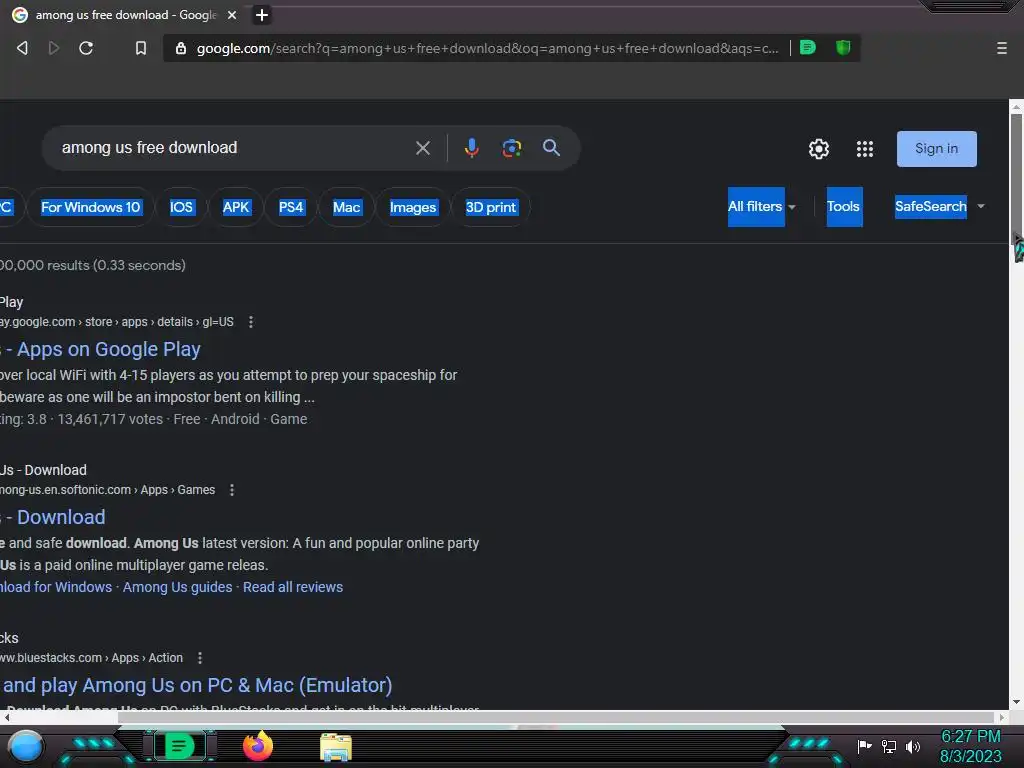
Task: Switch to the 'Images' filter chip
Action: tap(413, 207)
